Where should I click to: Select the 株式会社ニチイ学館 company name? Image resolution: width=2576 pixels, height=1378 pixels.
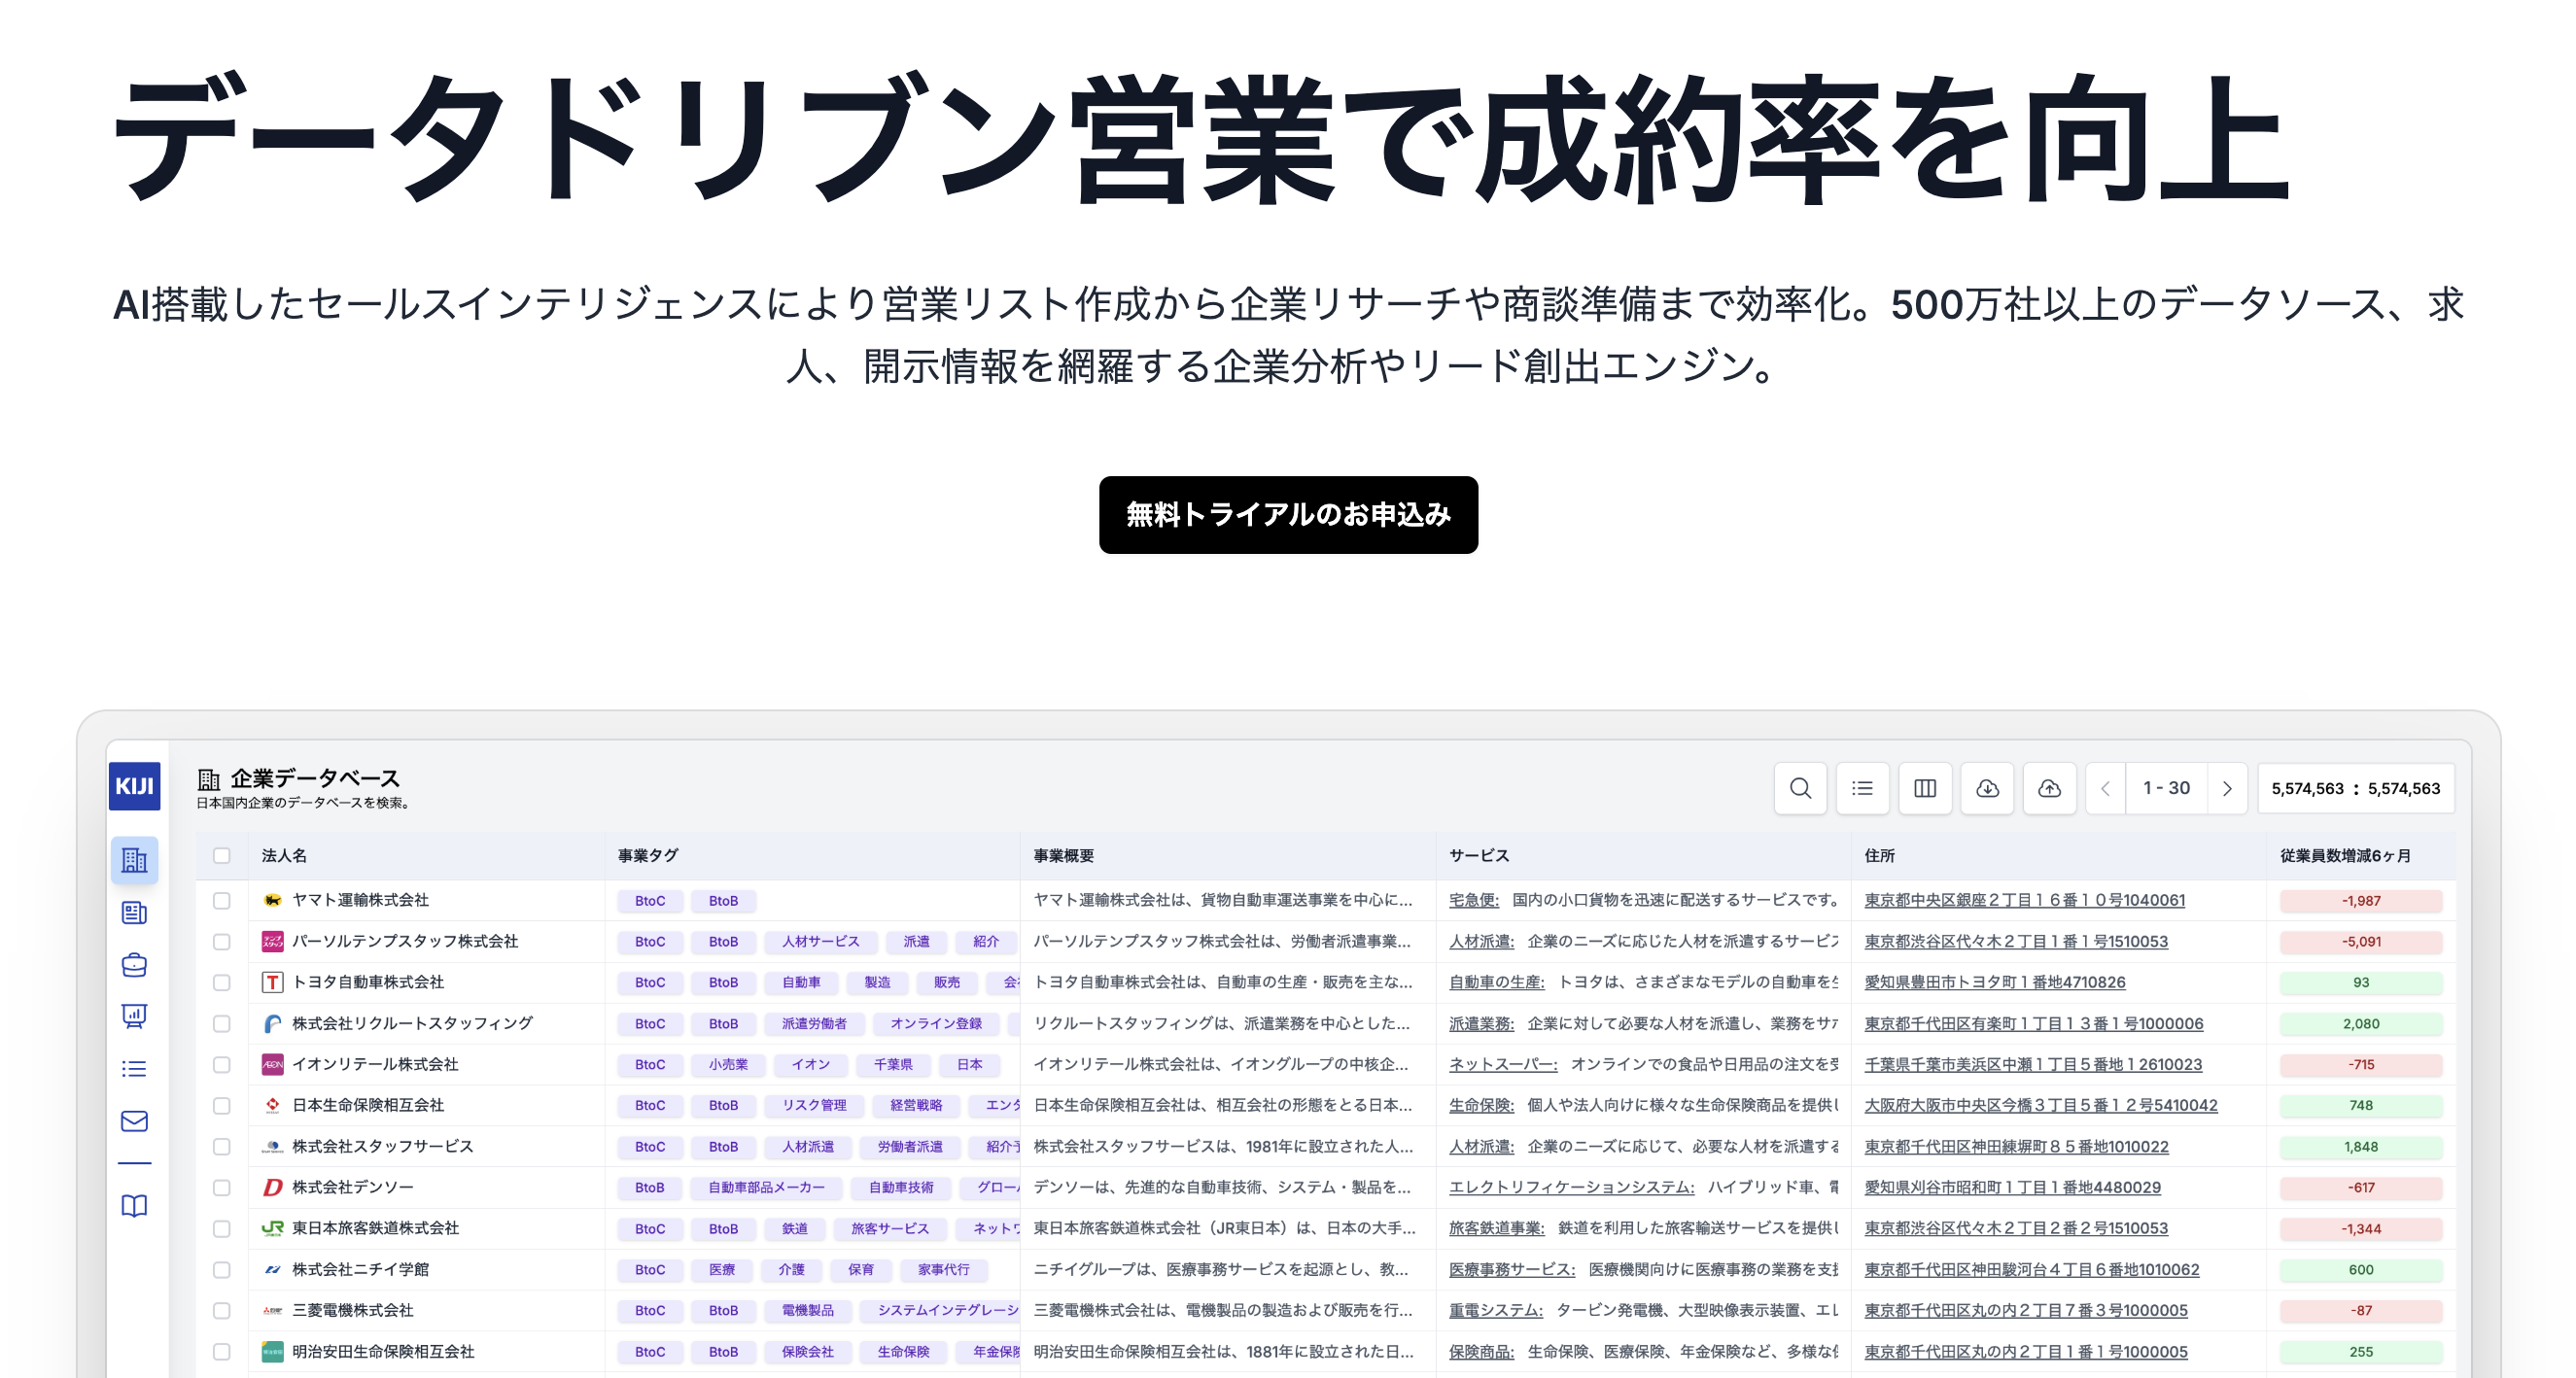(360, 1269)
